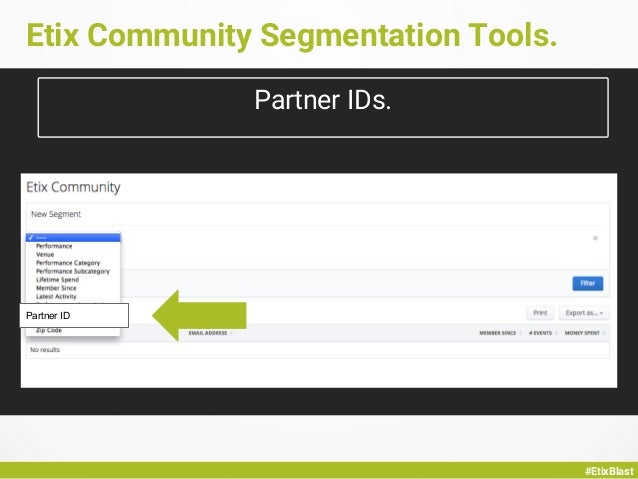Pick Member Since option in dropdown list

pyautogui.click(x=56, y=288)
